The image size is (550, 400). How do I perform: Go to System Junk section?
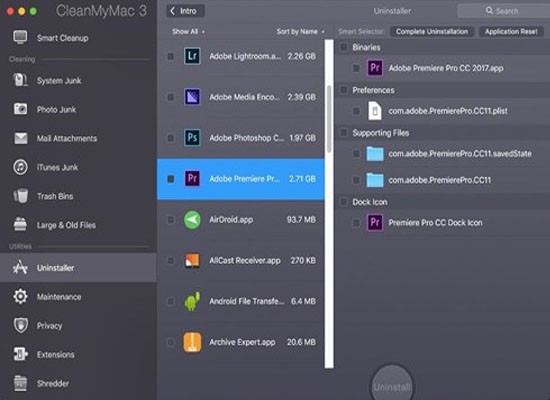(78, 80)
